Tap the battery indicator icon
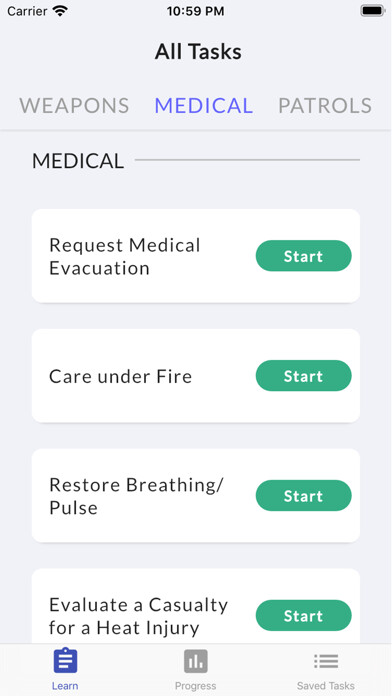 click(372, 11)
